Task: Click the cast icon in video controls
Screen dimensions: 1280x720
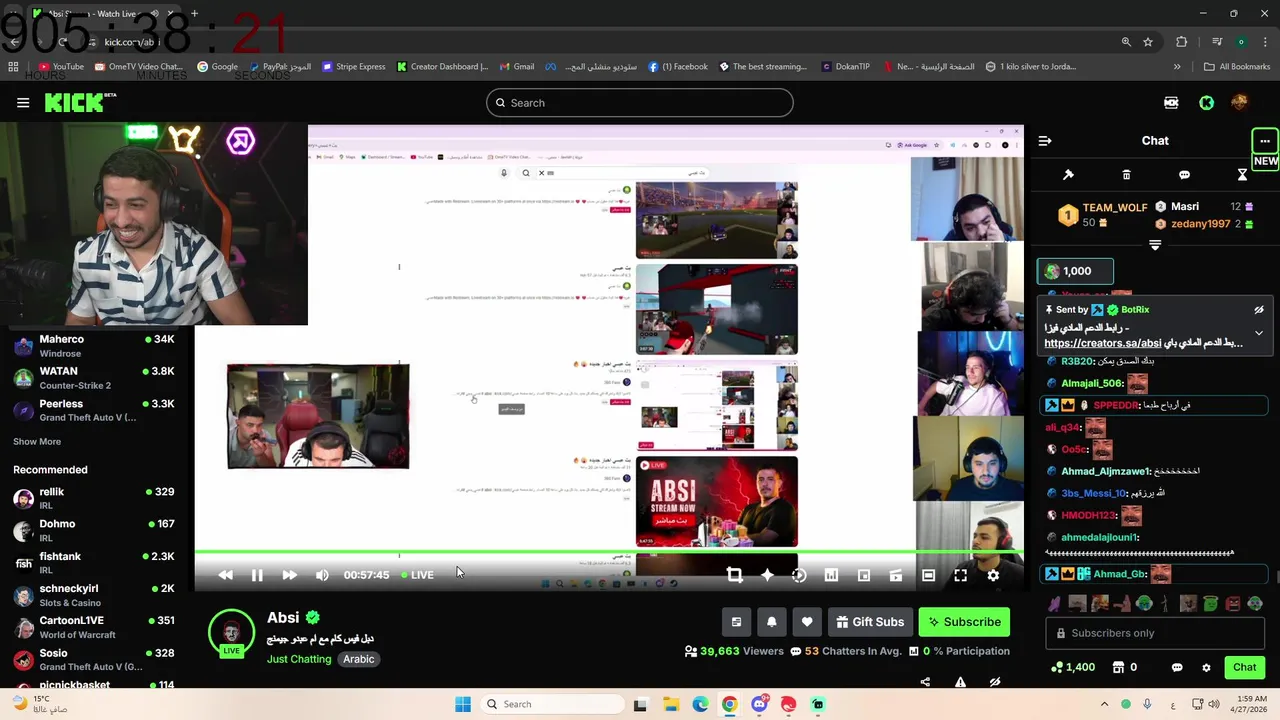Action: pos(896,575)
